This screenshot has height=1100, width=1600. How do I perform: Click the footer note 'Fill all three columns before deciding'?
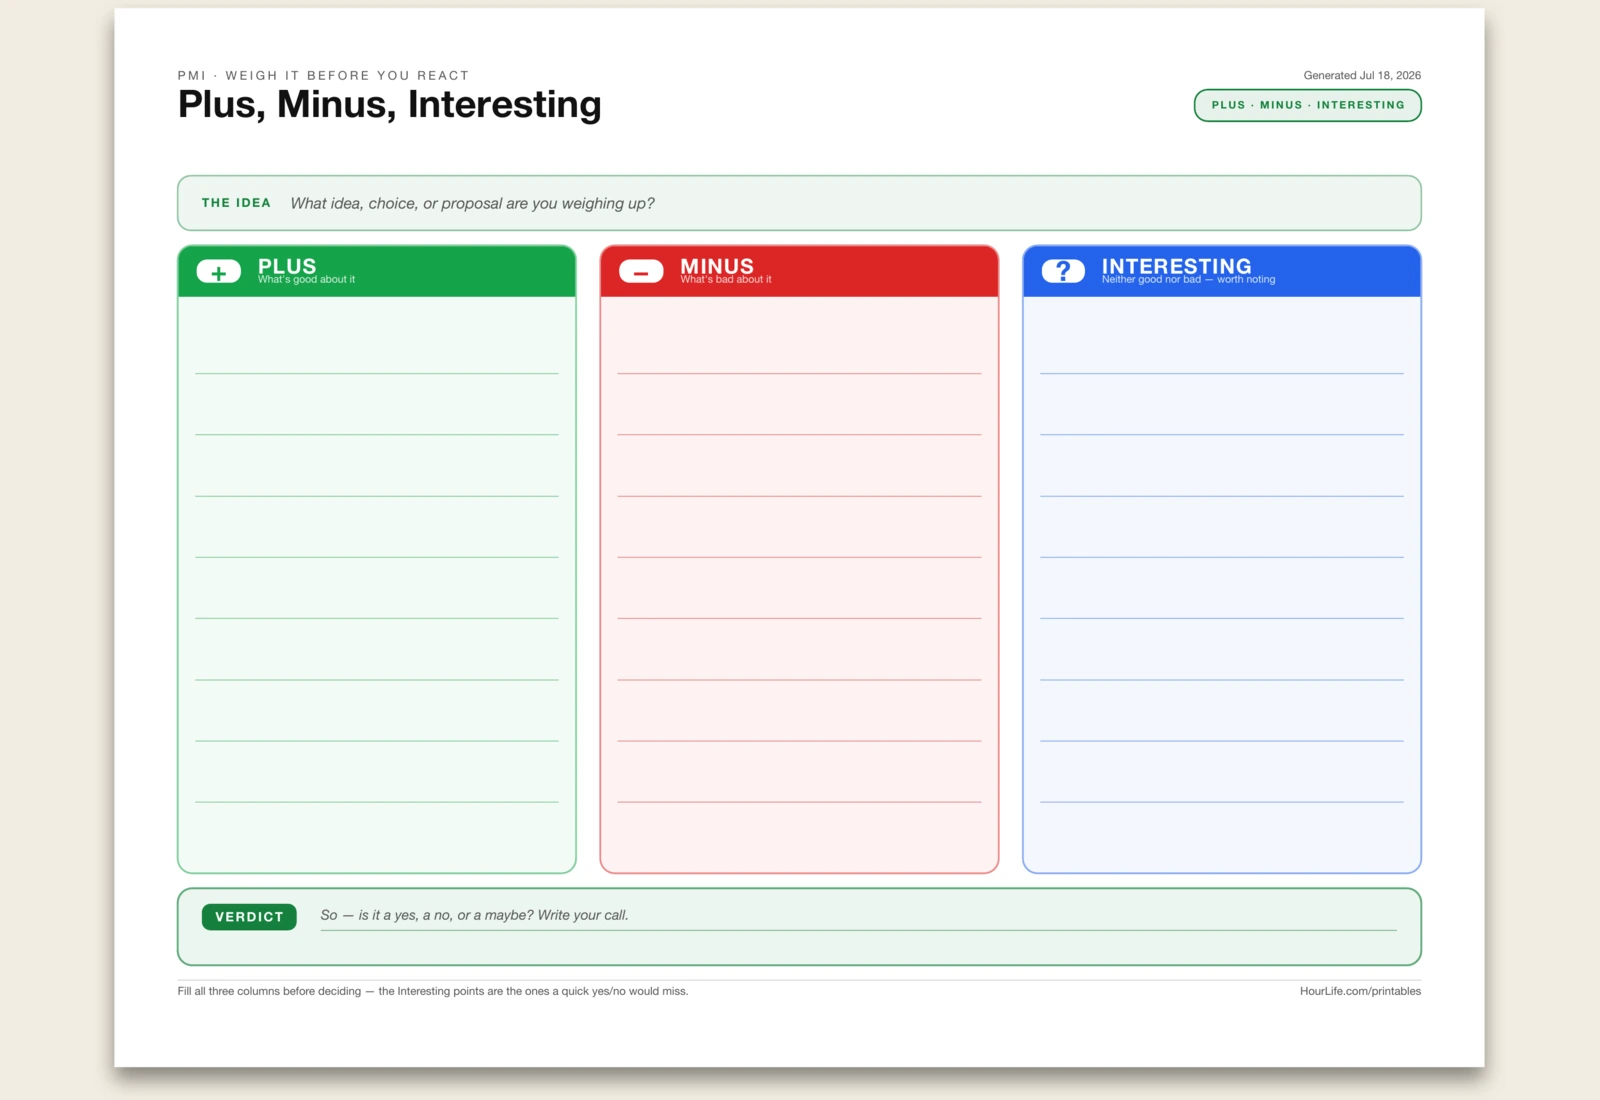pyautogui.click(x=433, y=991)
